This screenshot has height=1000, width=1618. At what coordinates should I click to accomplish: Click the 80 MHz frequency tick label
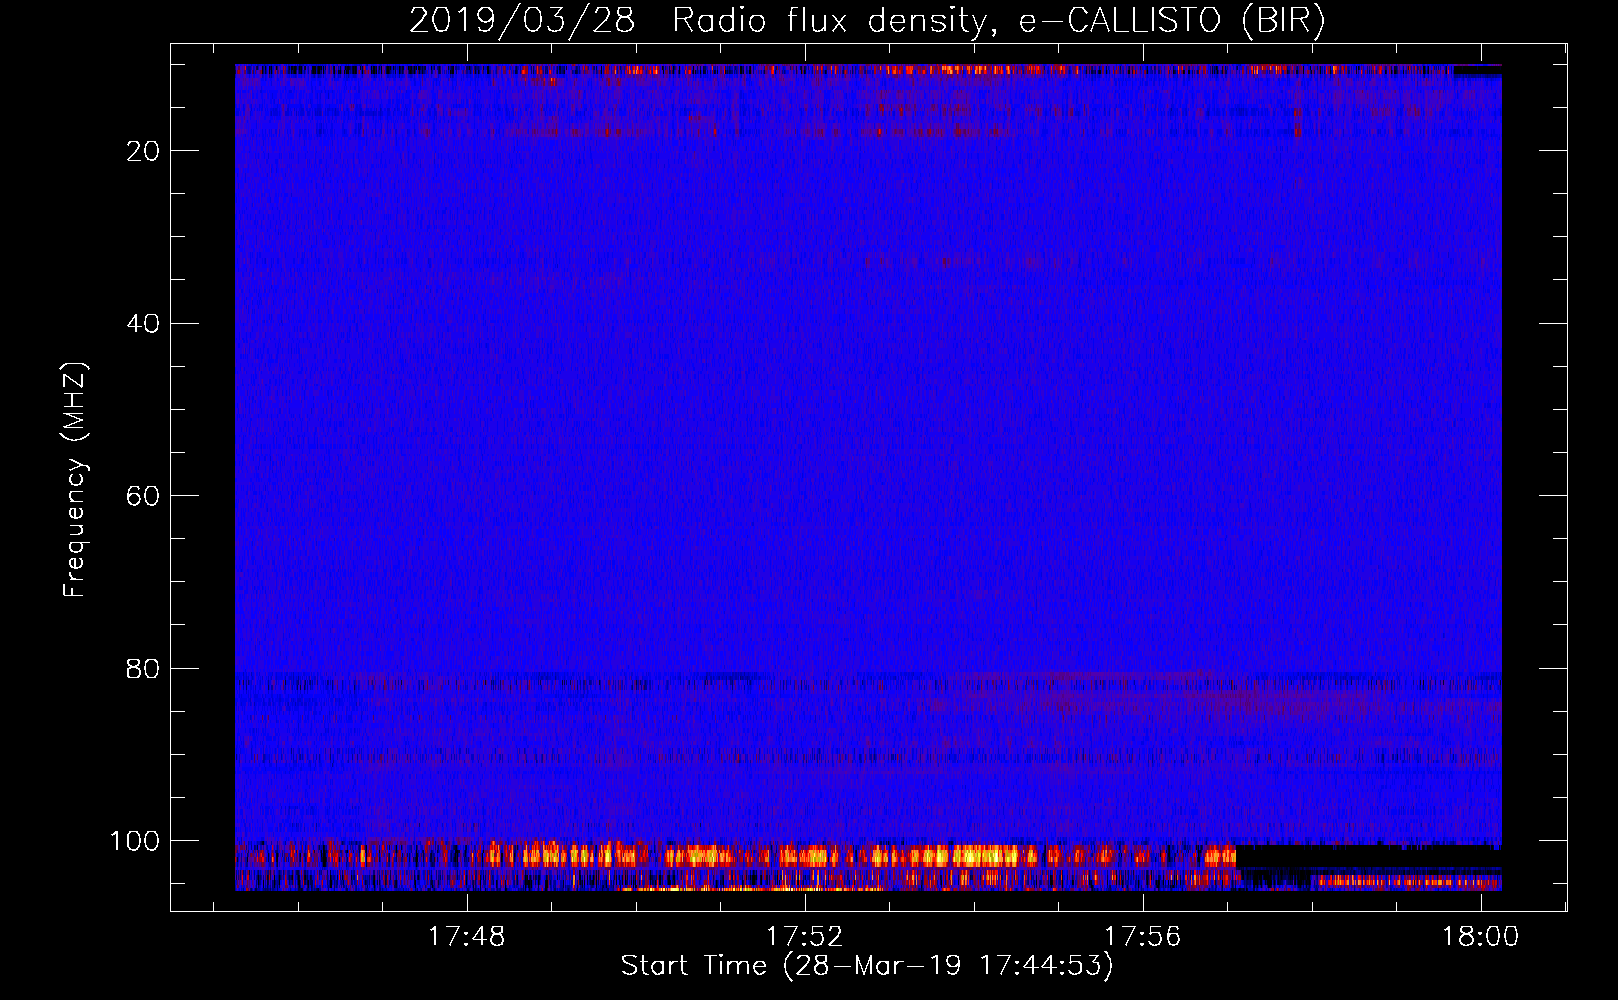coord(143,669)
